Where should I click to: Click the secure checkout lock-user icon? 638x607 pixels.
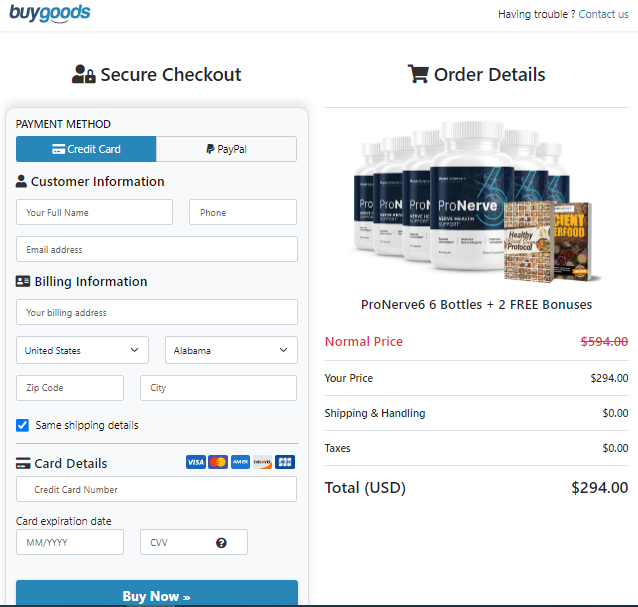pos(83,74)
